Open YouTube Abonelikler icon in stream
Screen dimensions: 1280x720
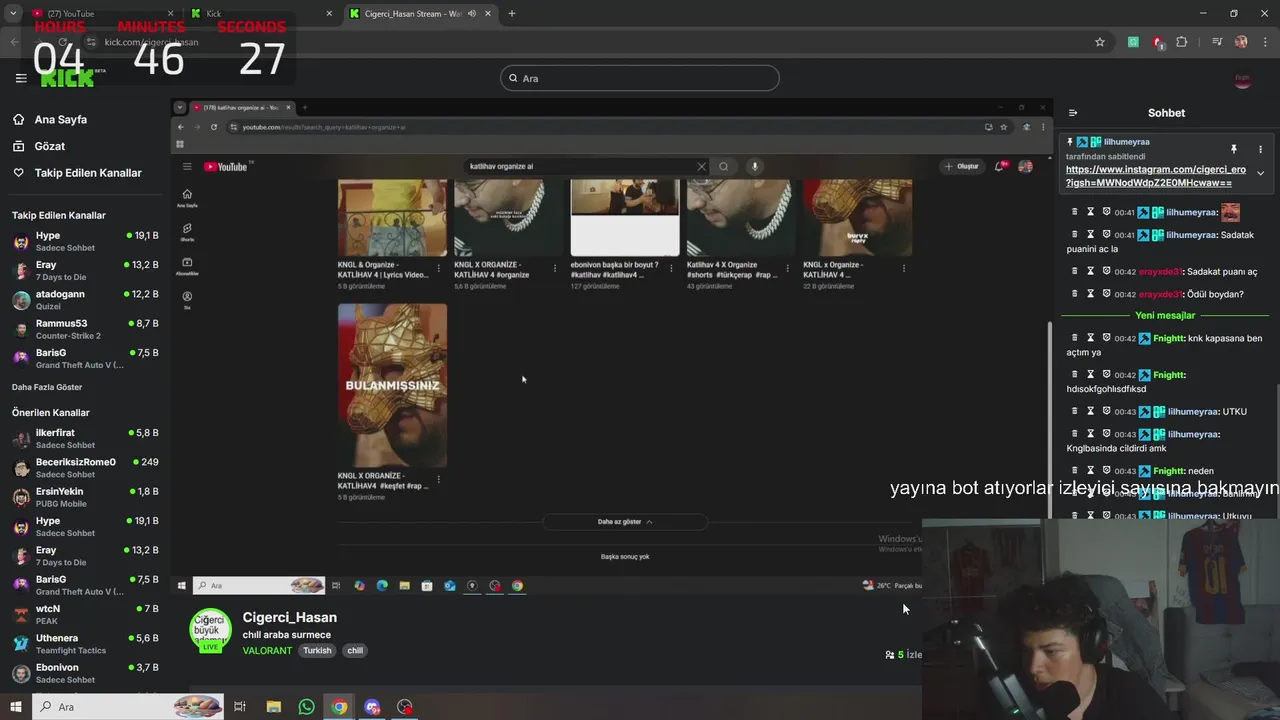[x=187, y=266]
